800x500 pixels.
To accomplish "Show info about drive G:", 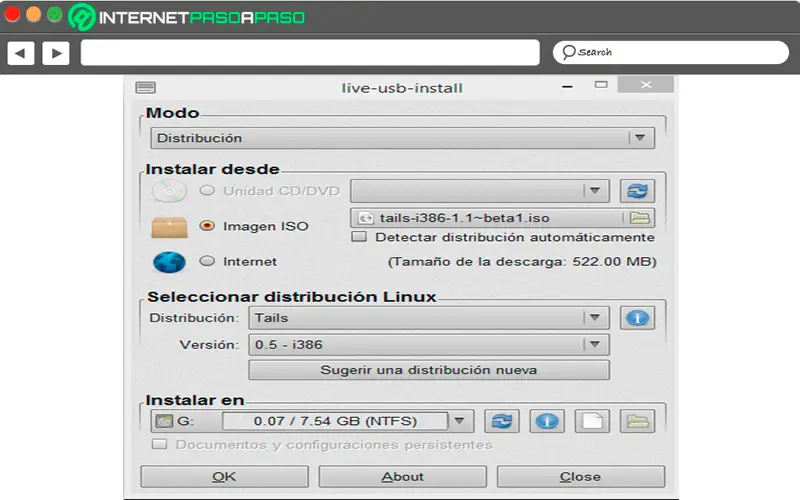I will (x=547, y=421).
